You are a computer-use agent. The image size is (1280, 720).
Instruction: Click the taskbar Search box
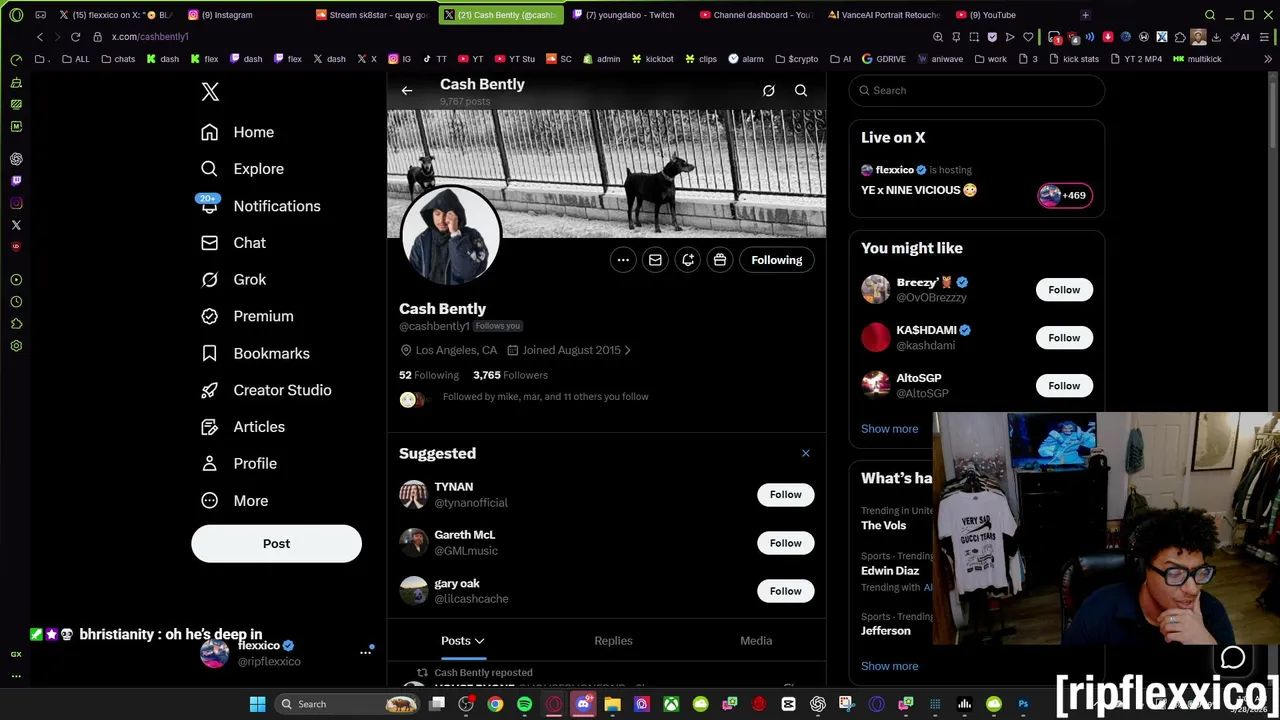pos(345,704)
